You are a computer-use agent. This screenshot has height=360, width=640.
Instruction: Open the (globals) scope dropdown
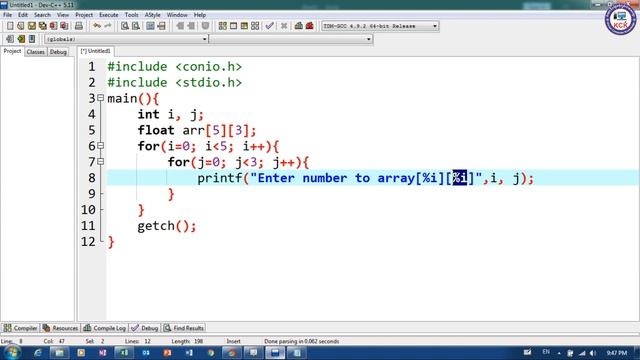click(x=126, y=39)
